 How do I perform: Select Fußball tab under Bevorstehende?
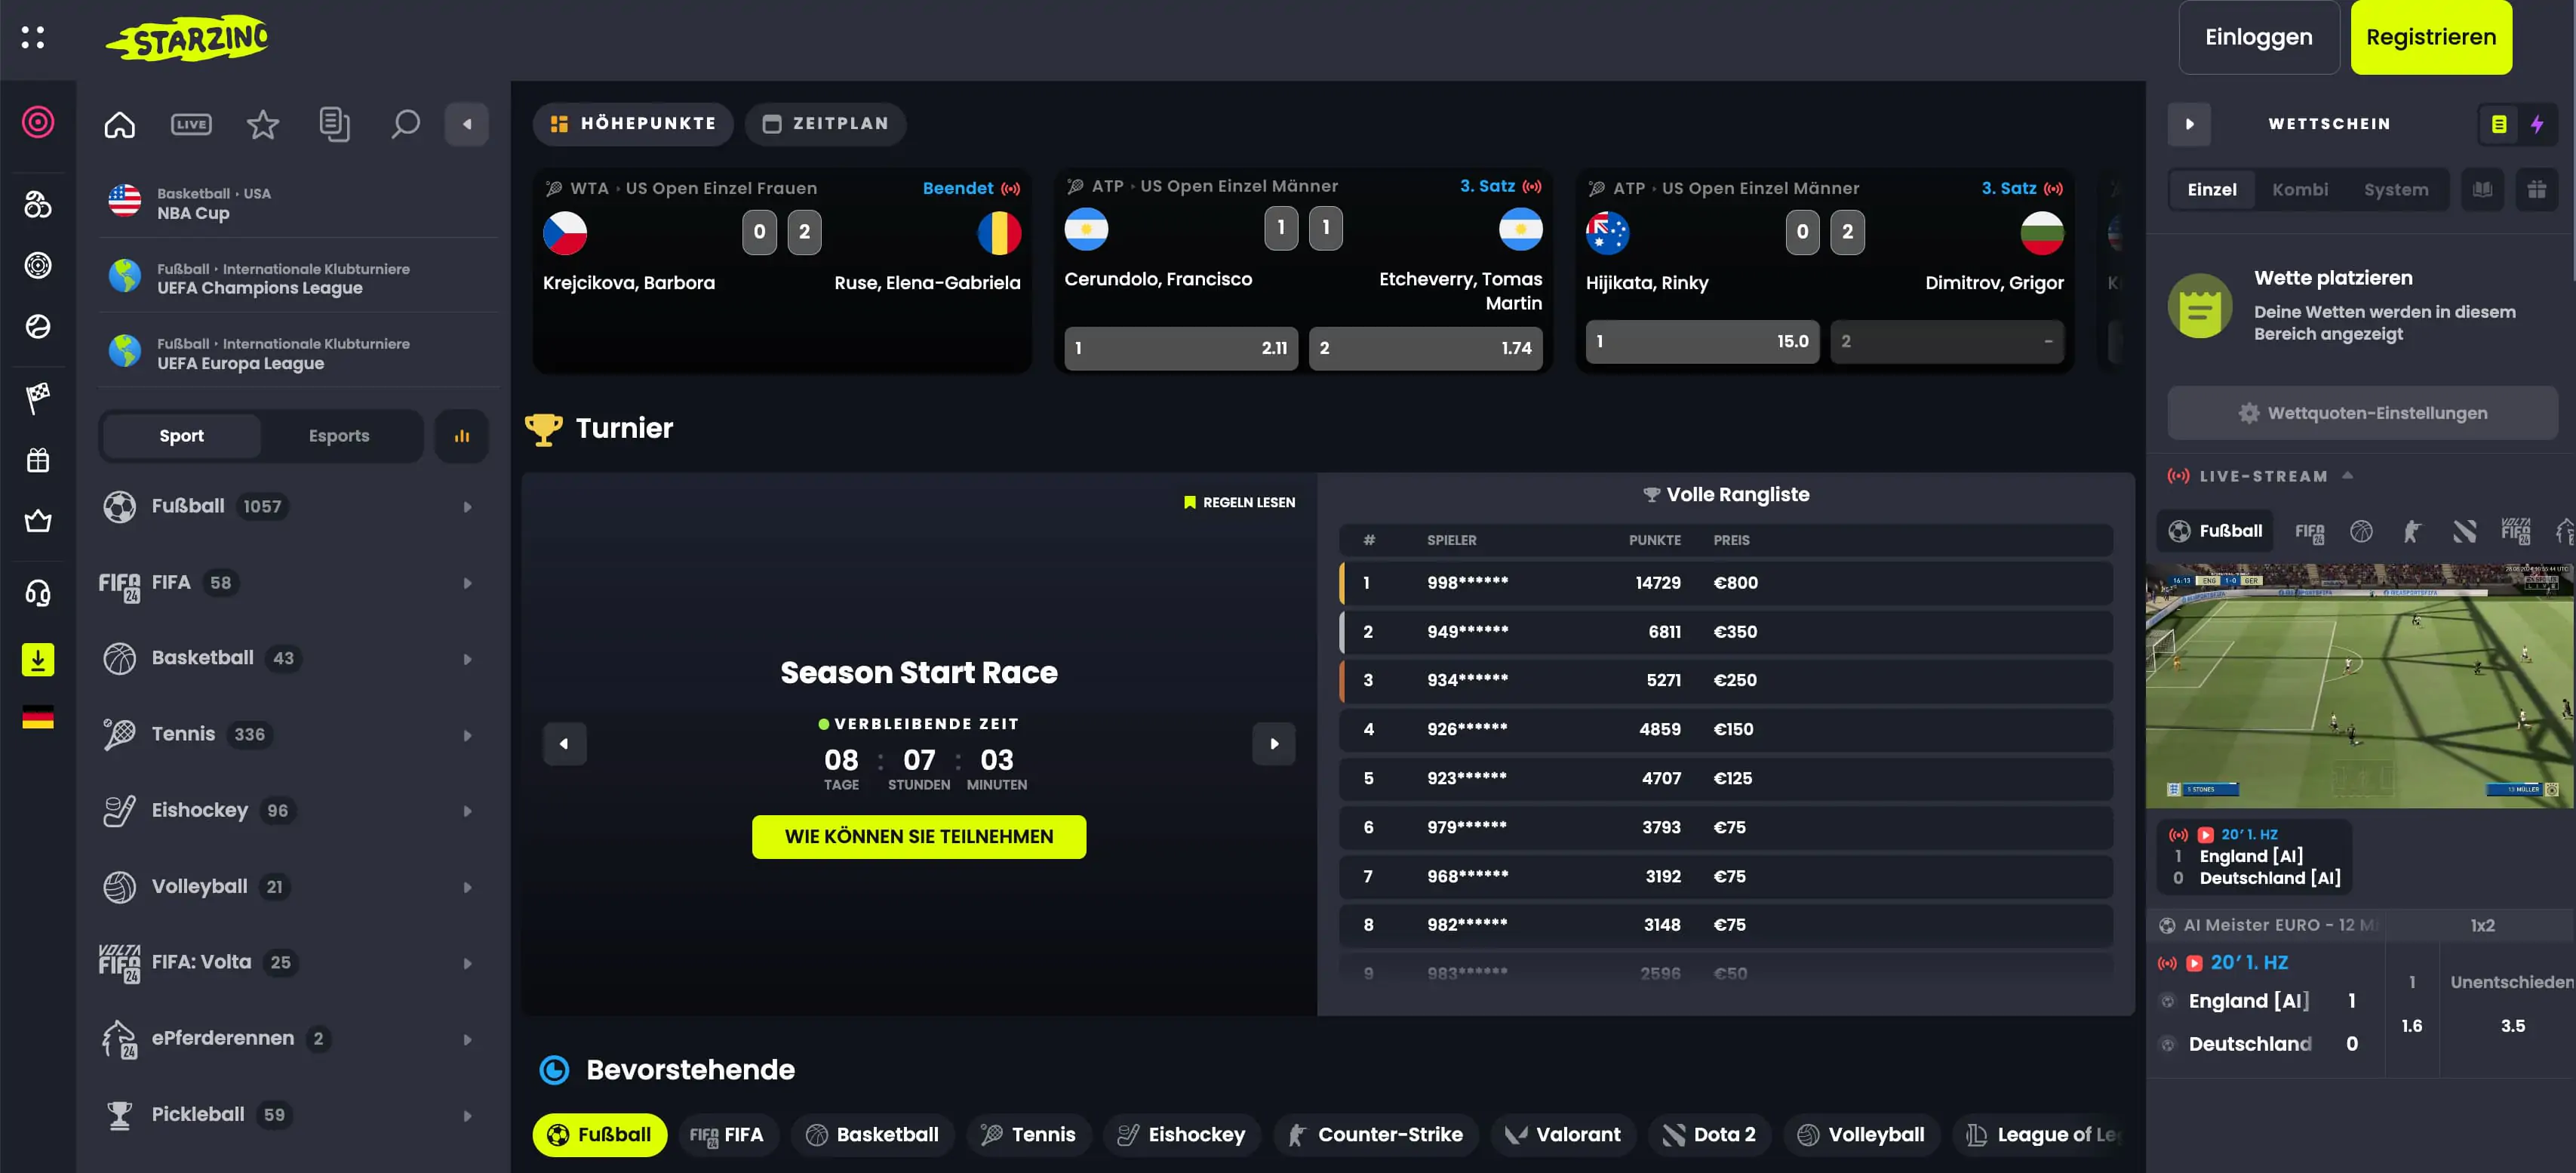tap(600, 1135)
